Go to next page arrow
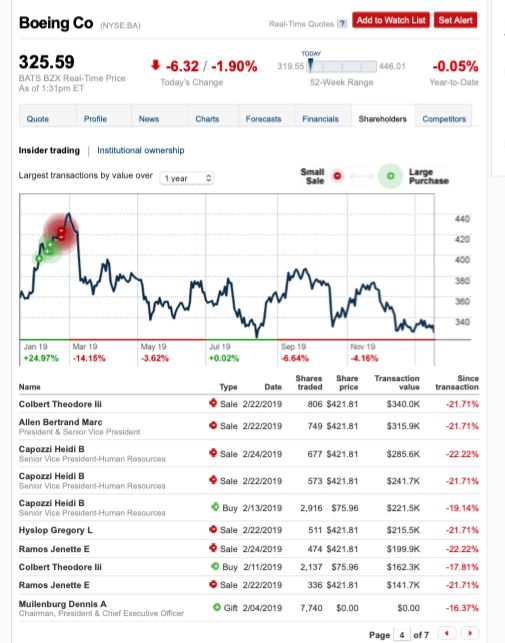505x643 pixels. (470, 634)
